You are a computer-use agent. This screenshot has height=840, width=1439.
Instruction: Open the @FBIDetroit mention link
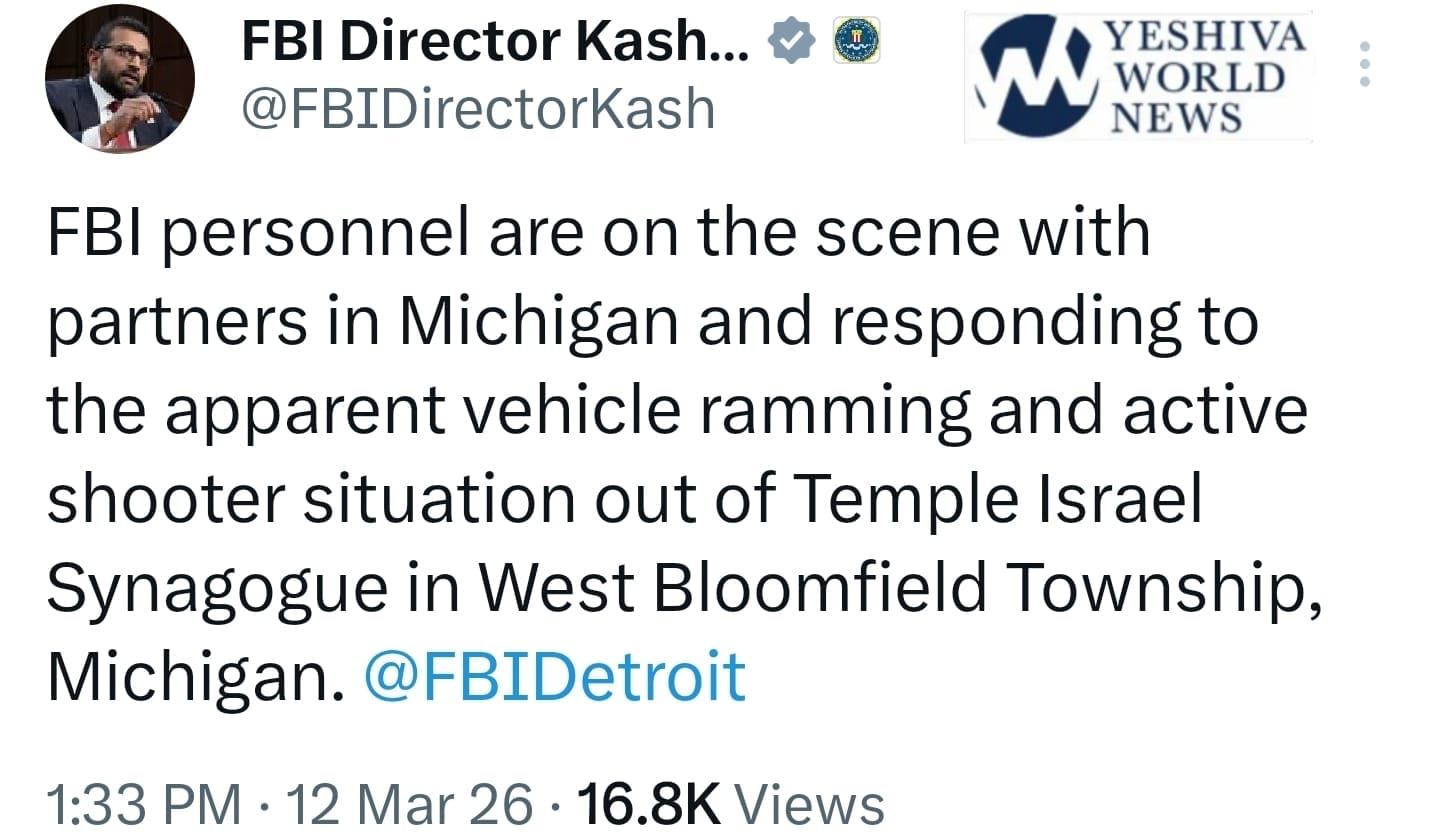[555, 677]
